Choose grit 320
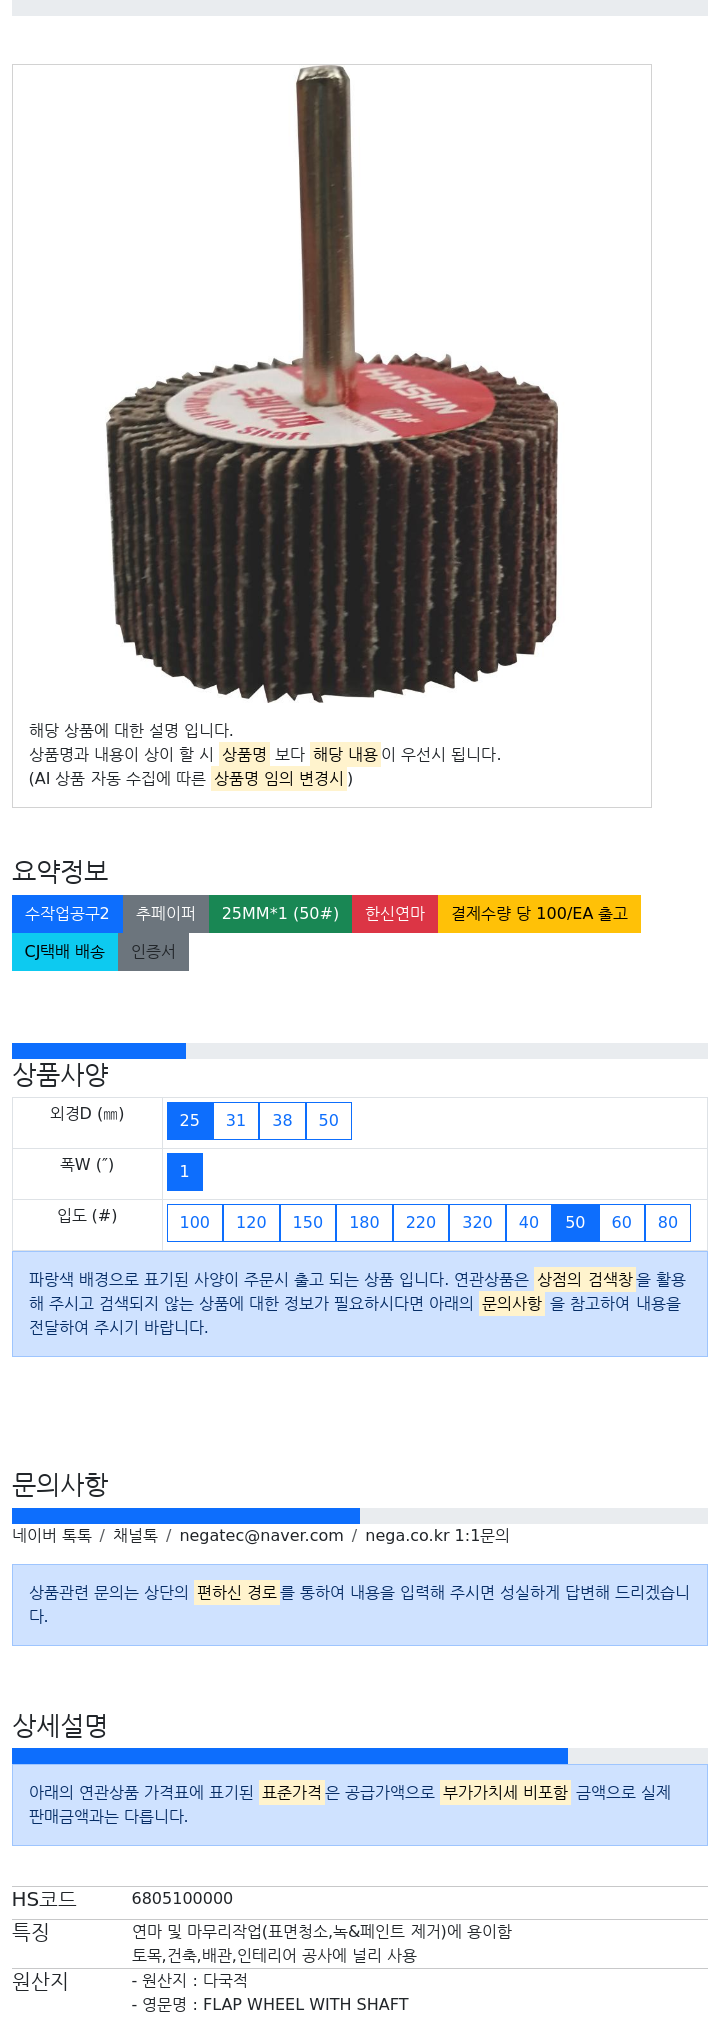This screenshot has width=720, height=2017. 477,1222
